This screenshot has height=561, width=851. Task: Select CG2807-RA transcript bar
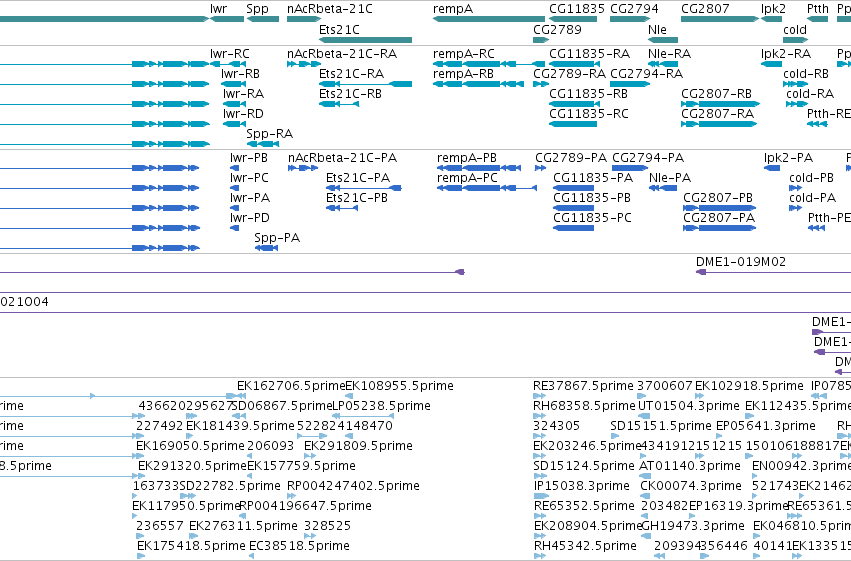tap(719, 124)
